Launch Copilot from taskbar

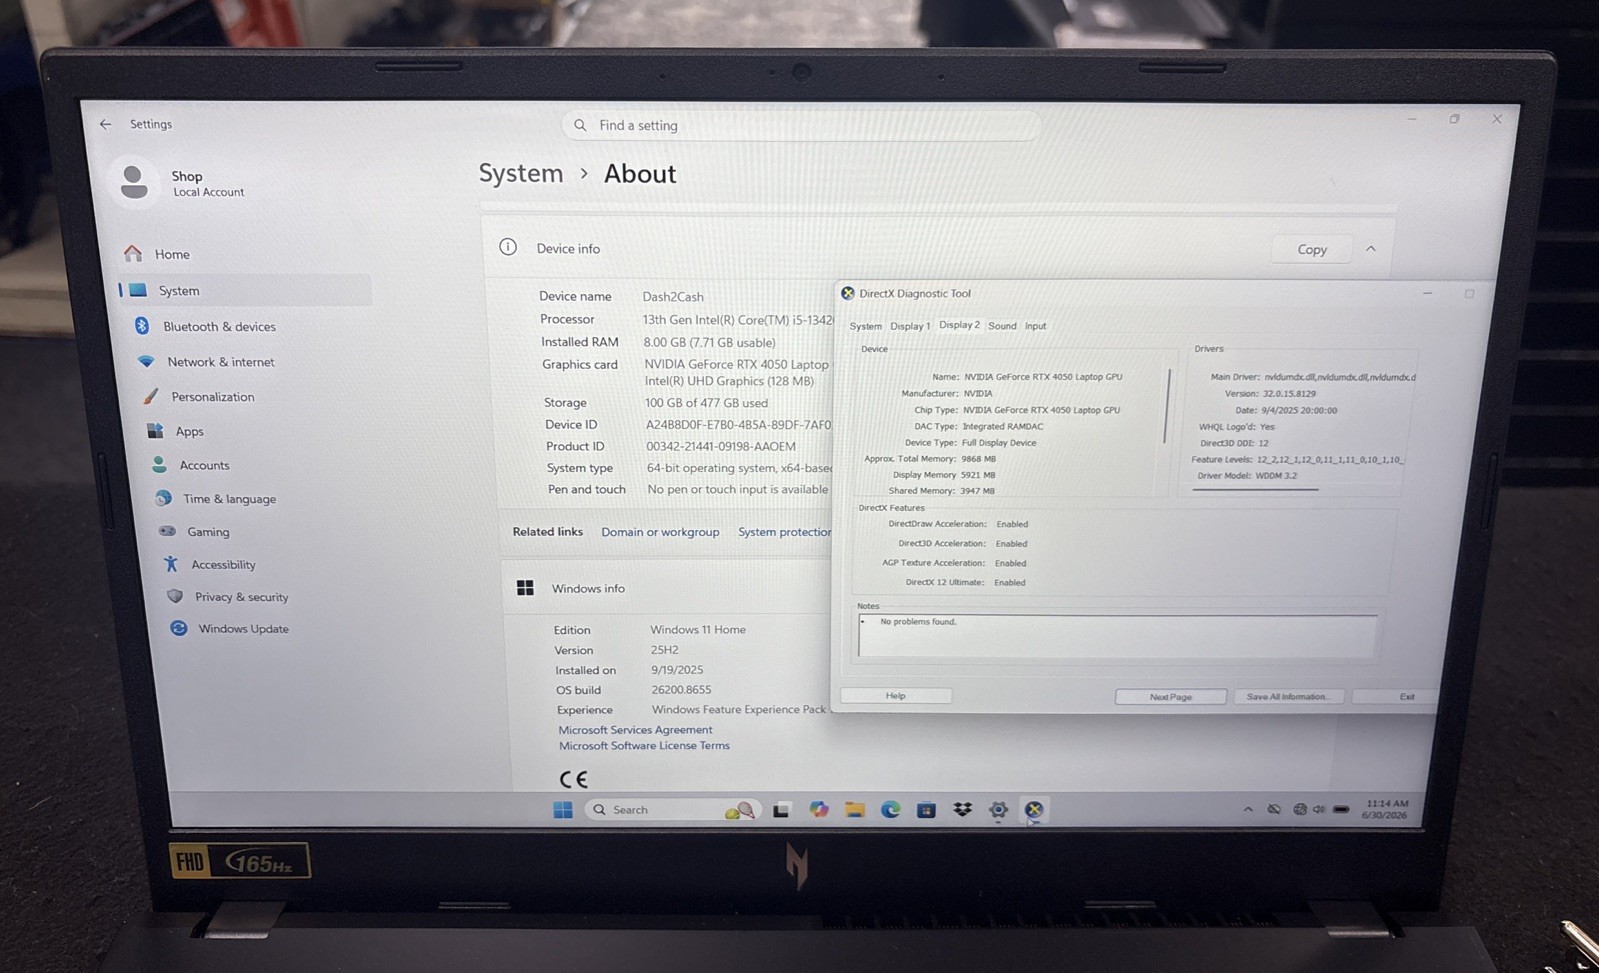click(x=819, y=810)
